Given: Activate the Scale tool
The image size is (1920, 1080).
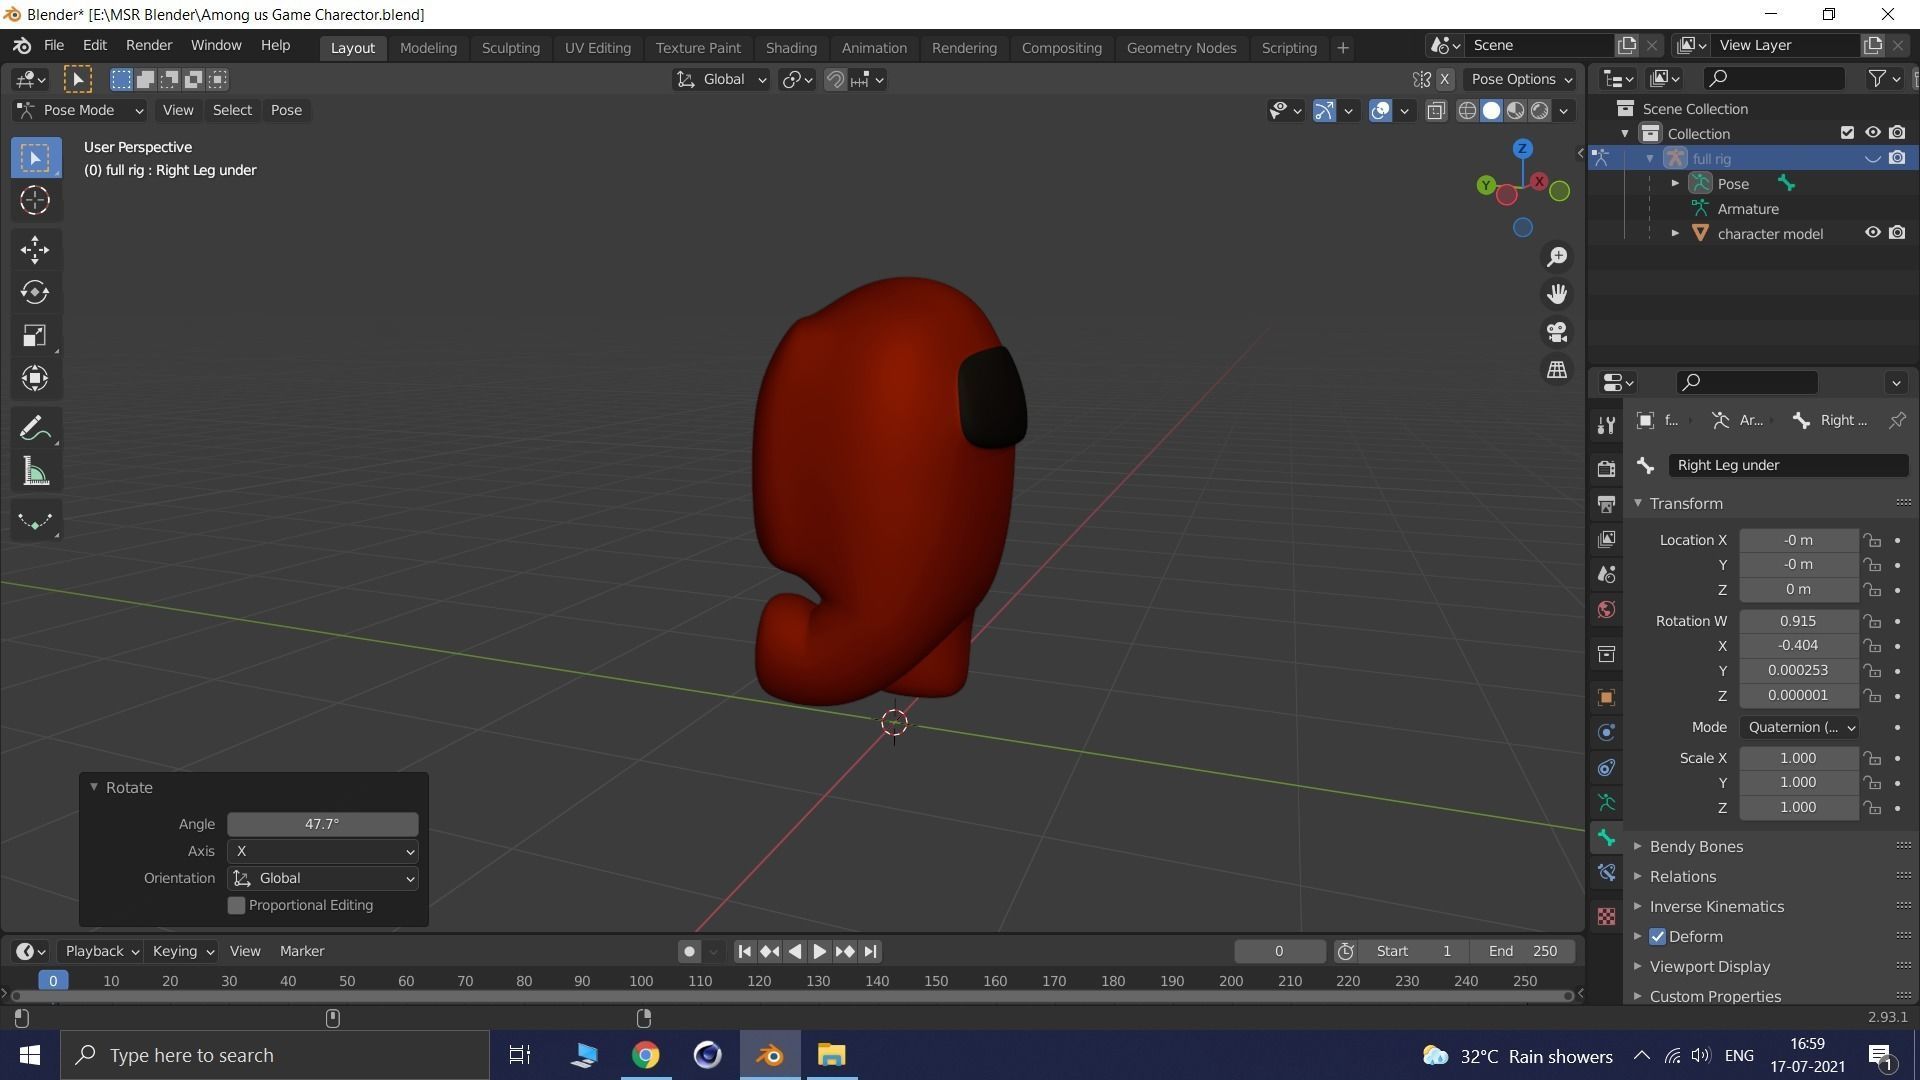Looking at the screenshot, I should (x=35, y=335).
